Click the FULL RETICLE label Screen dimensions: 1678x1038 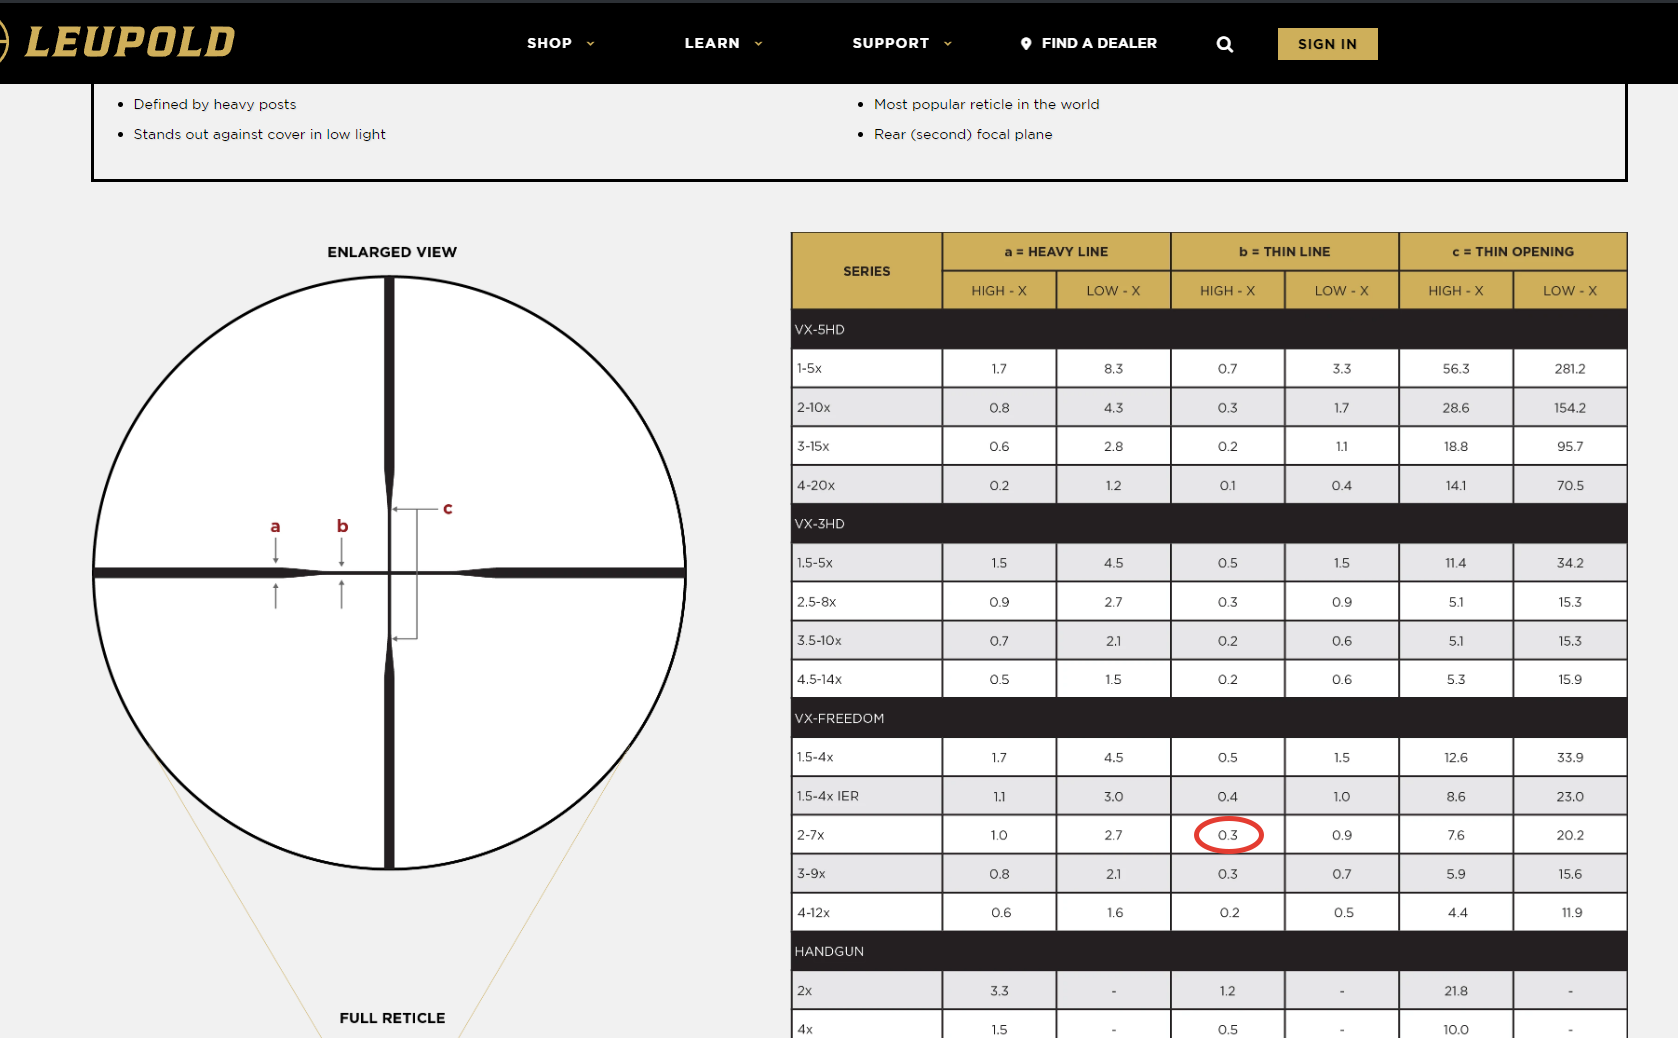pyautogui.click(x=392, y=1018)
